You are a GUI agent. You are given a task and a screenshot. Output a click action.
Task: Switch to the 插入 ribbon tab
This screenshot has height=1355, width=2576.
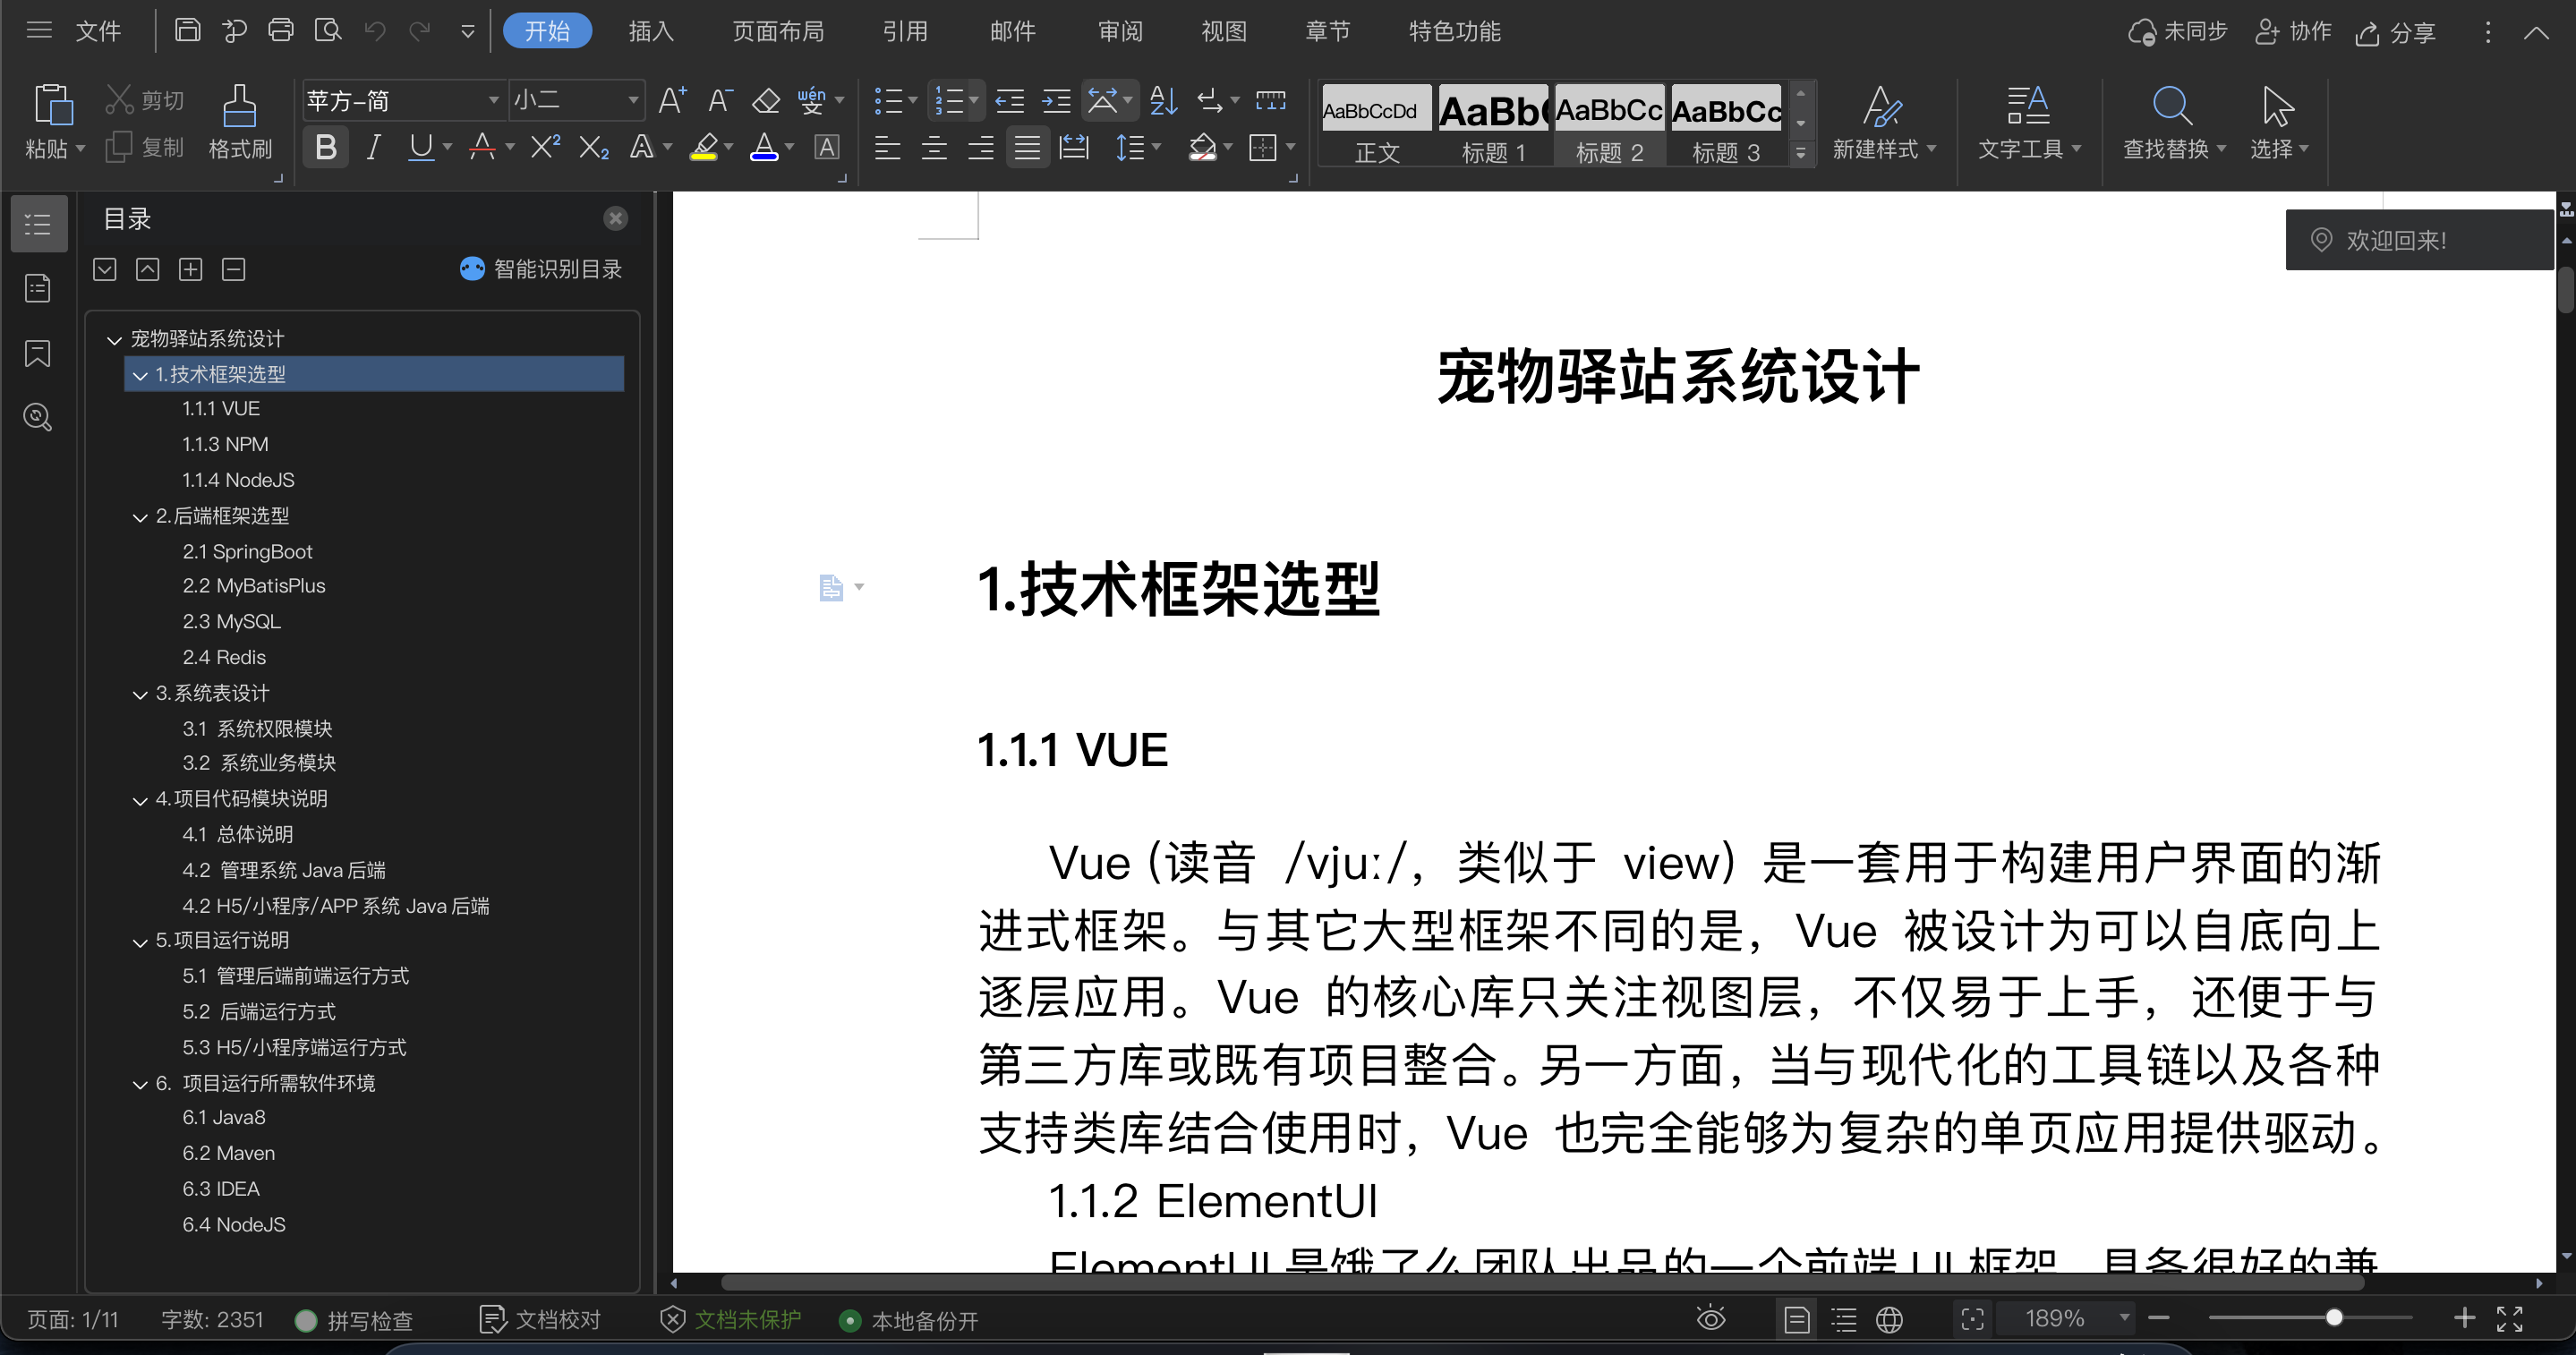pyautogui.click(x=651, y=31)
